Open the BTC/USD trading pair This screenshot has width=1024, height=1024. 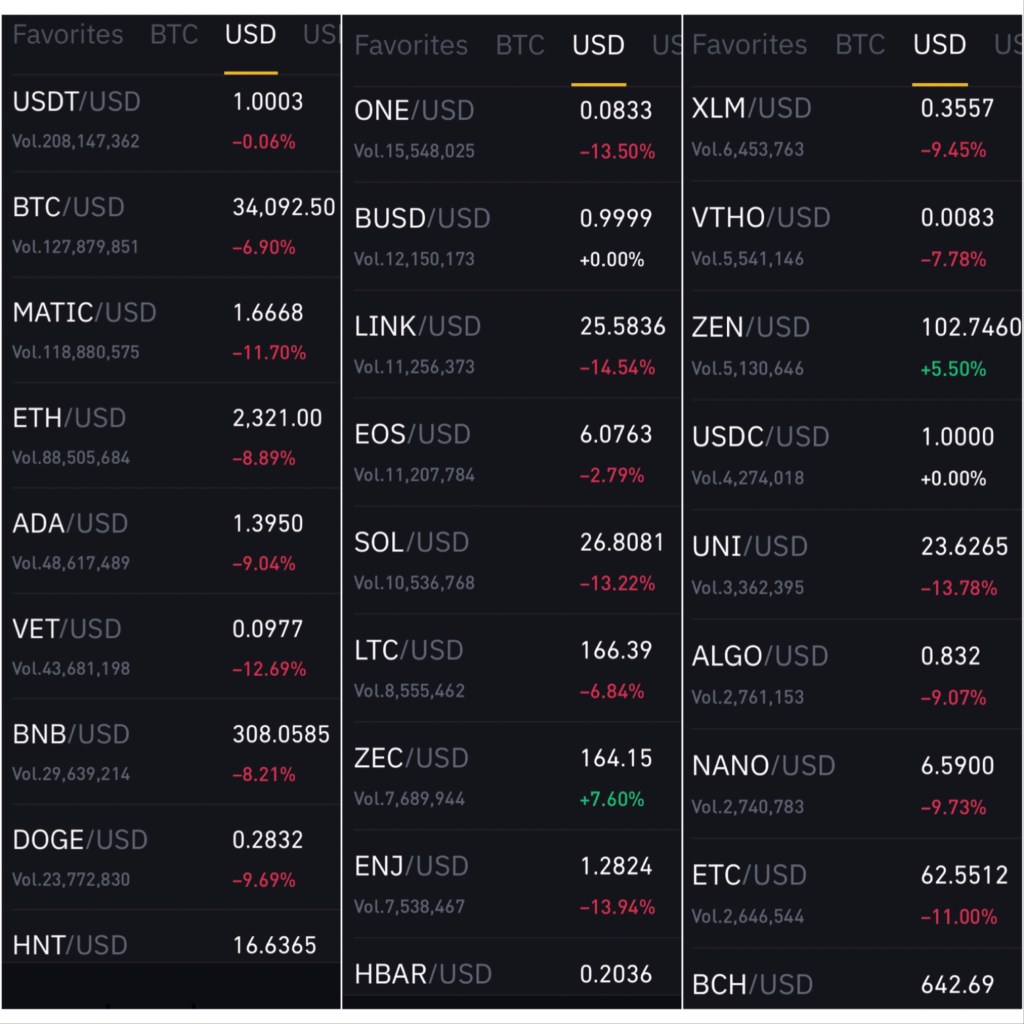coord(69,208)
